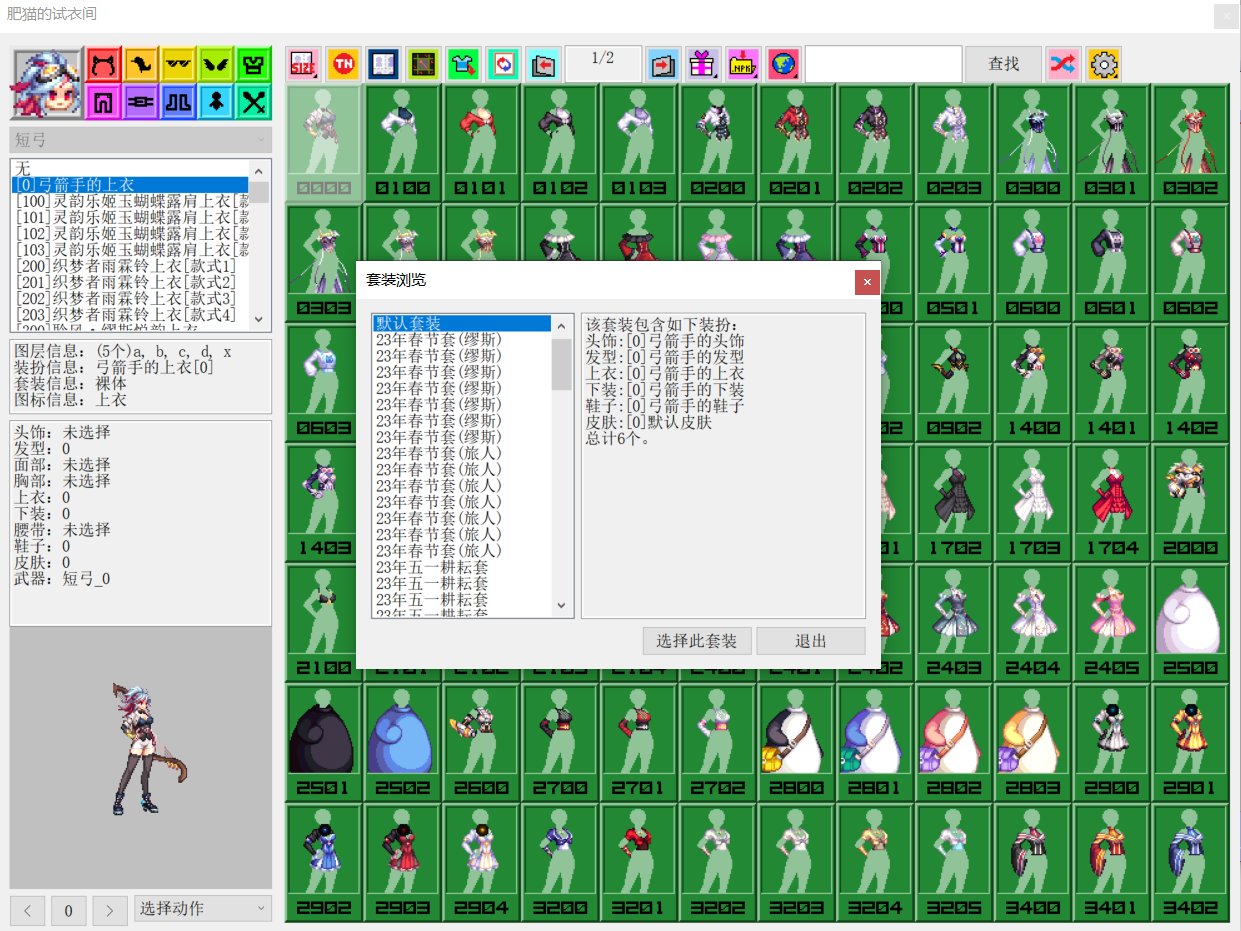Click the search text field in toolbar
Image resolution: width=1241 pixels, height=931 pixels.
[x=883, y=64]
